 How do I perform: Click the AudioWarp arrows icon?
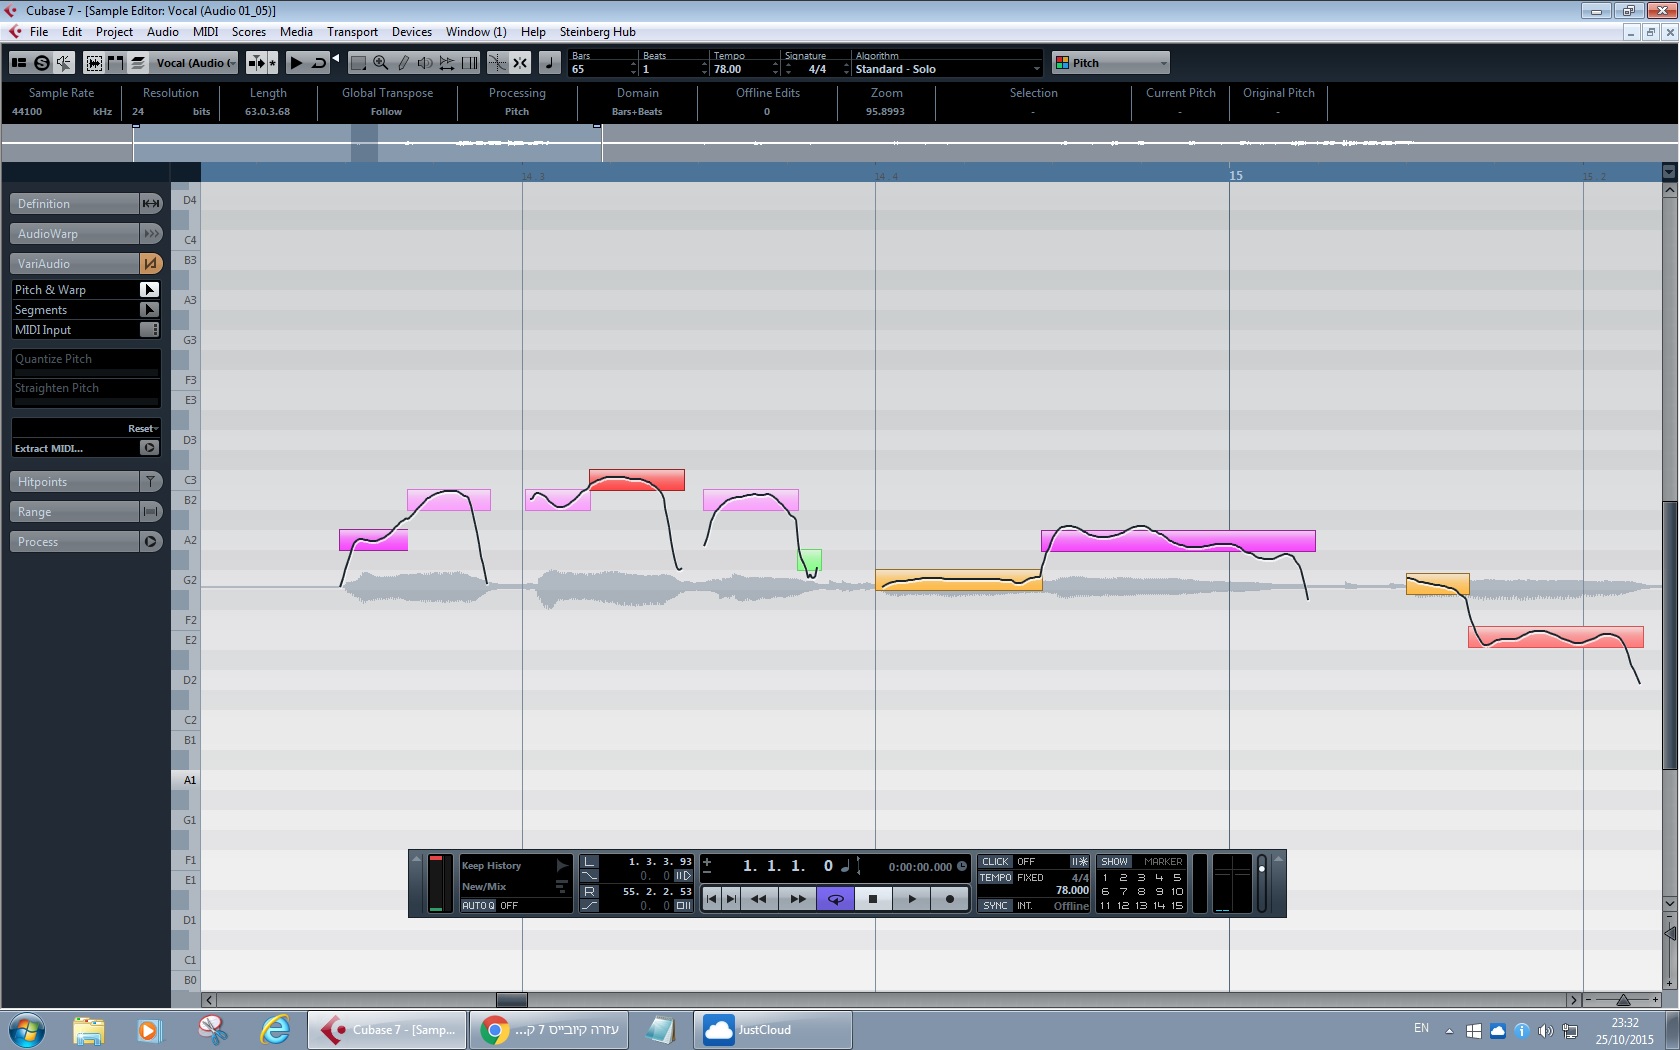151,234
